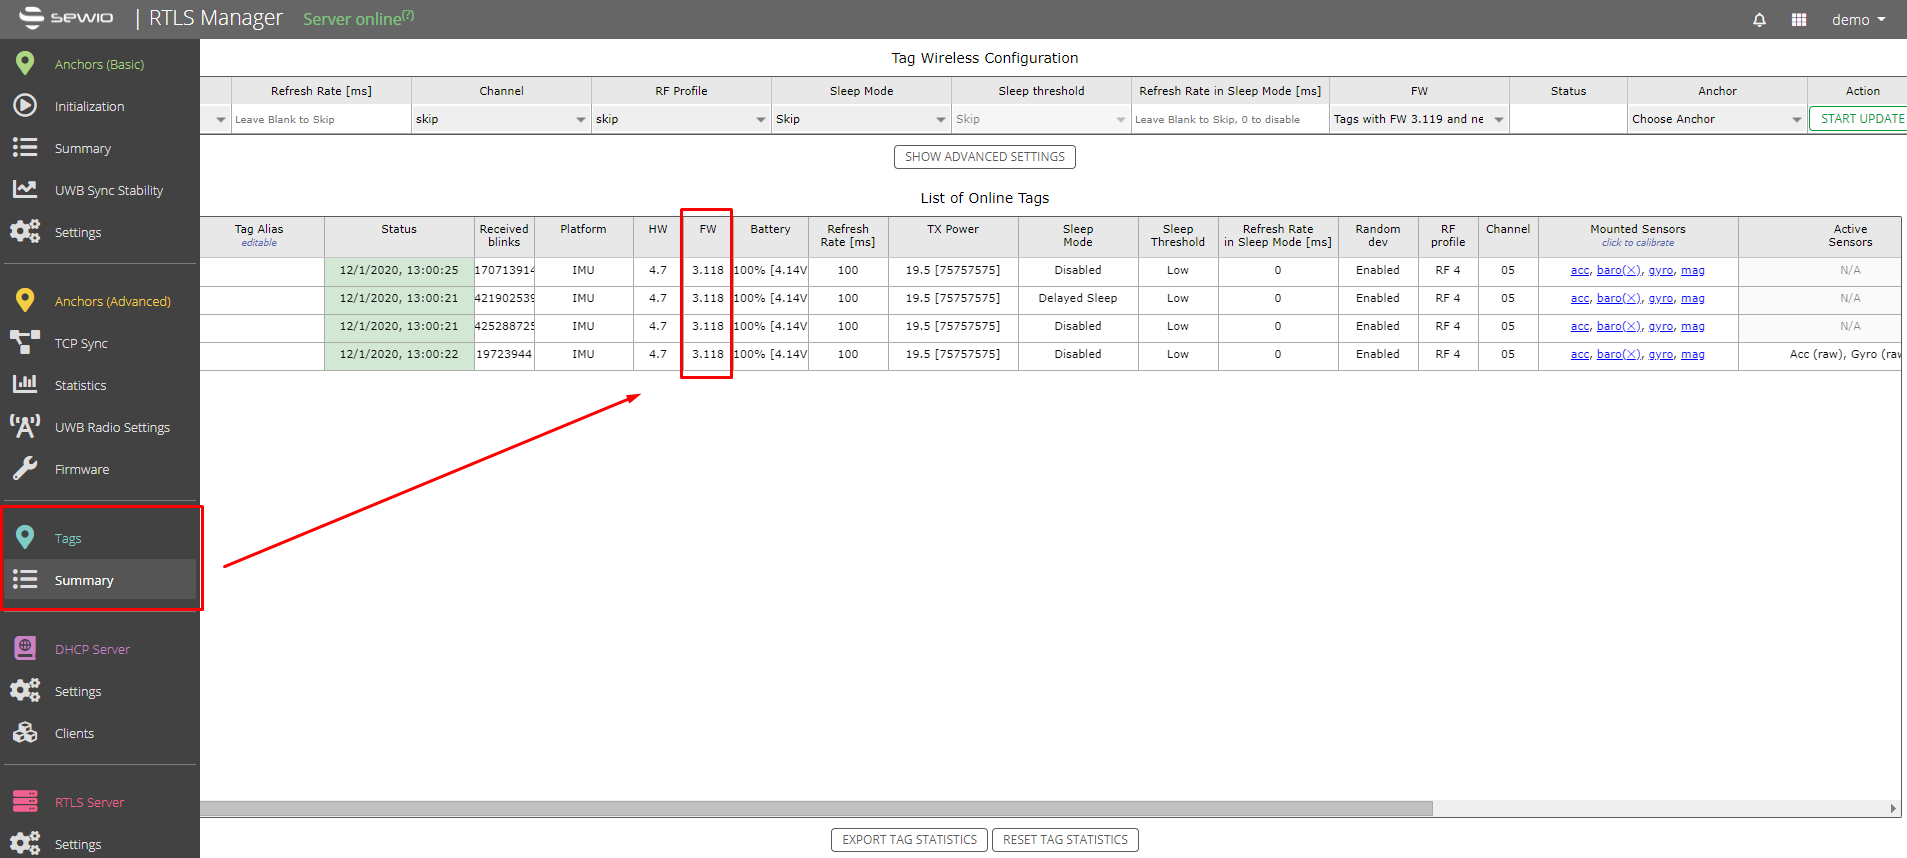Click the Refresh Rate [ms] input field

(321, 119)
